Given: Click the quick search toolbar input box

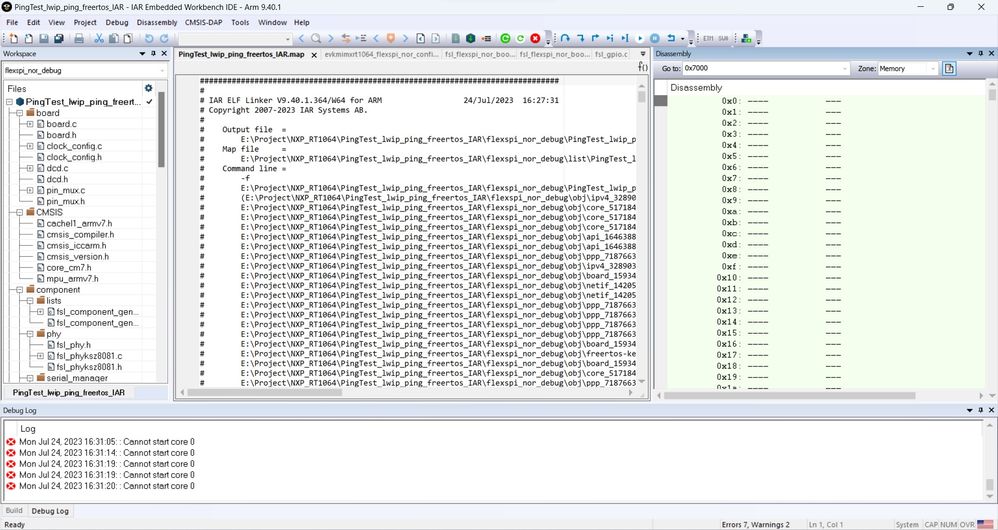Looking at the screenshot, I should click(233, 39).
